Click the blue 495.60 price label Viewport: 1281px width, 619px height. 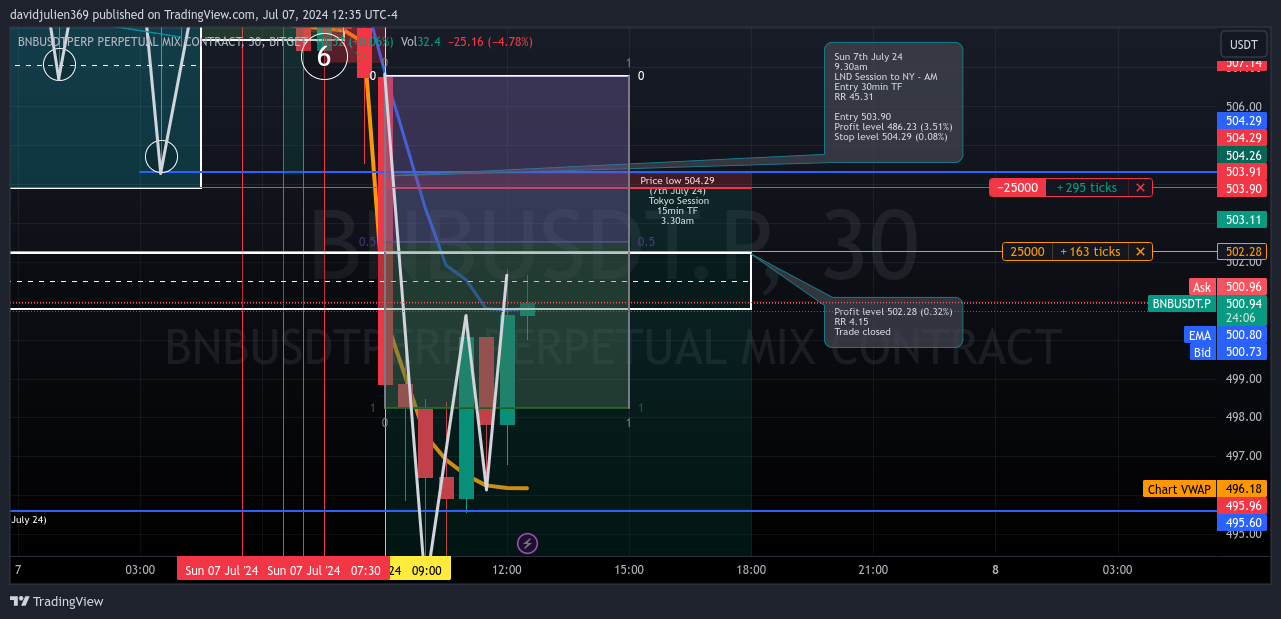[x=1242, y=523]
